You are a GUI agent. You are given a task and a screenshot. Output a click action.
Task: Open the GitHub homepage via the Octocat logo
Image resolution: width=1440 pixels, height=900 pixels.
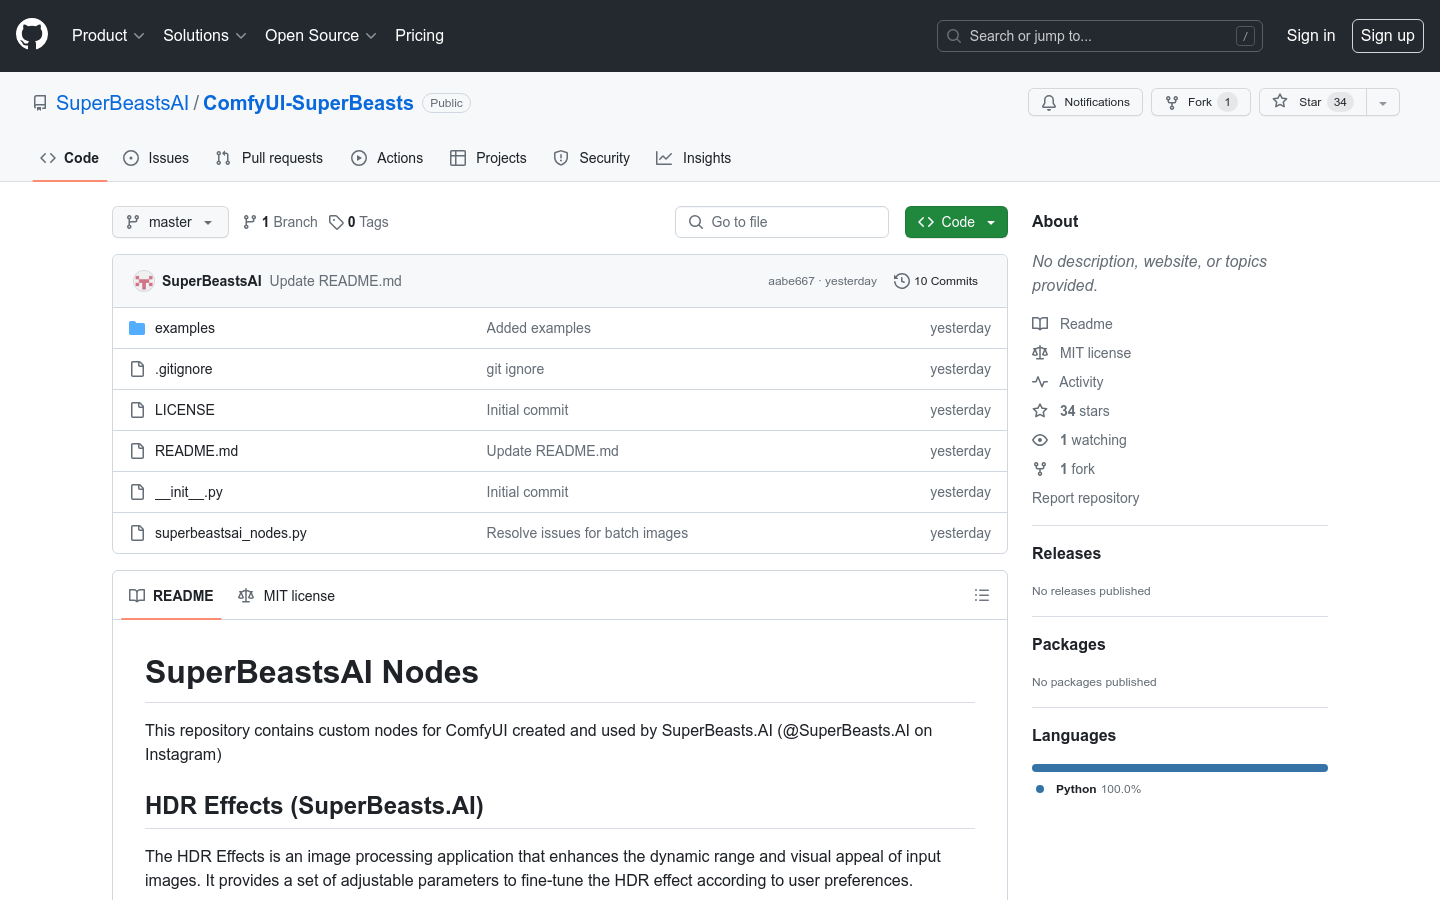click(32, 35)
